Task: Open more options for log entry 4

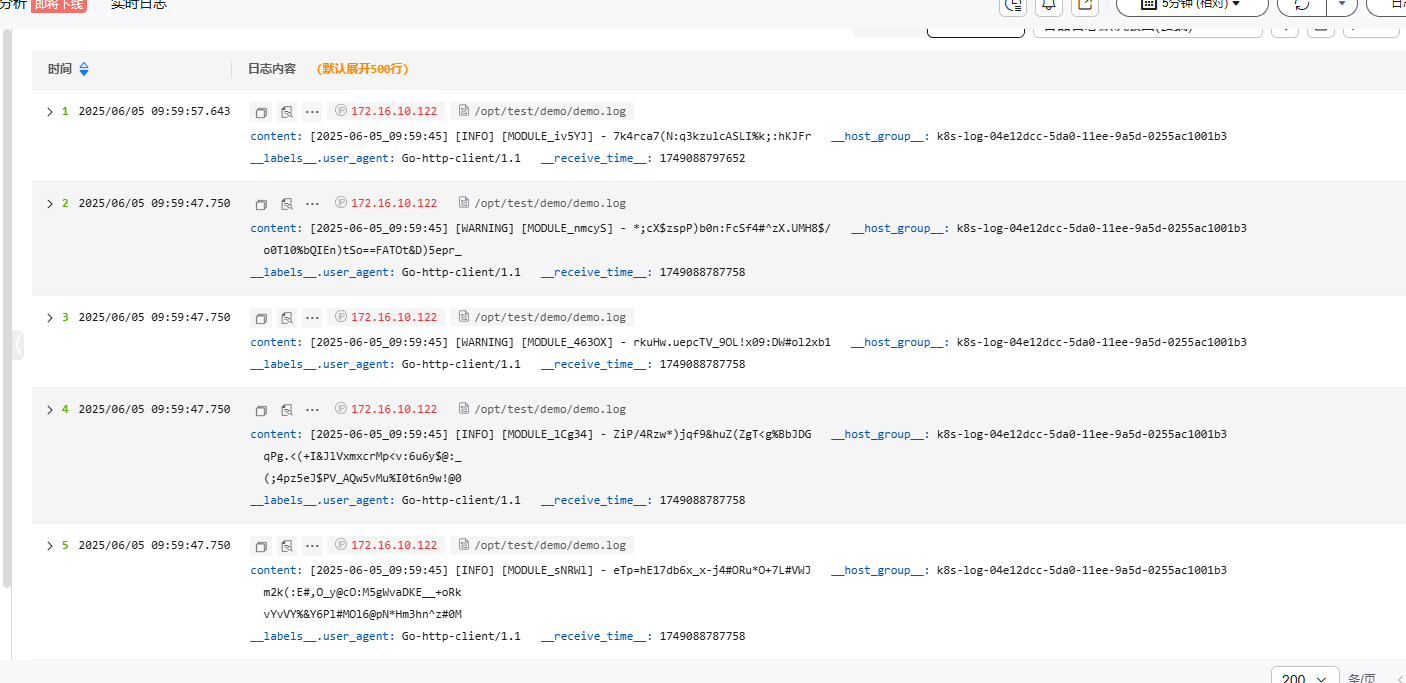Action: 313,410
